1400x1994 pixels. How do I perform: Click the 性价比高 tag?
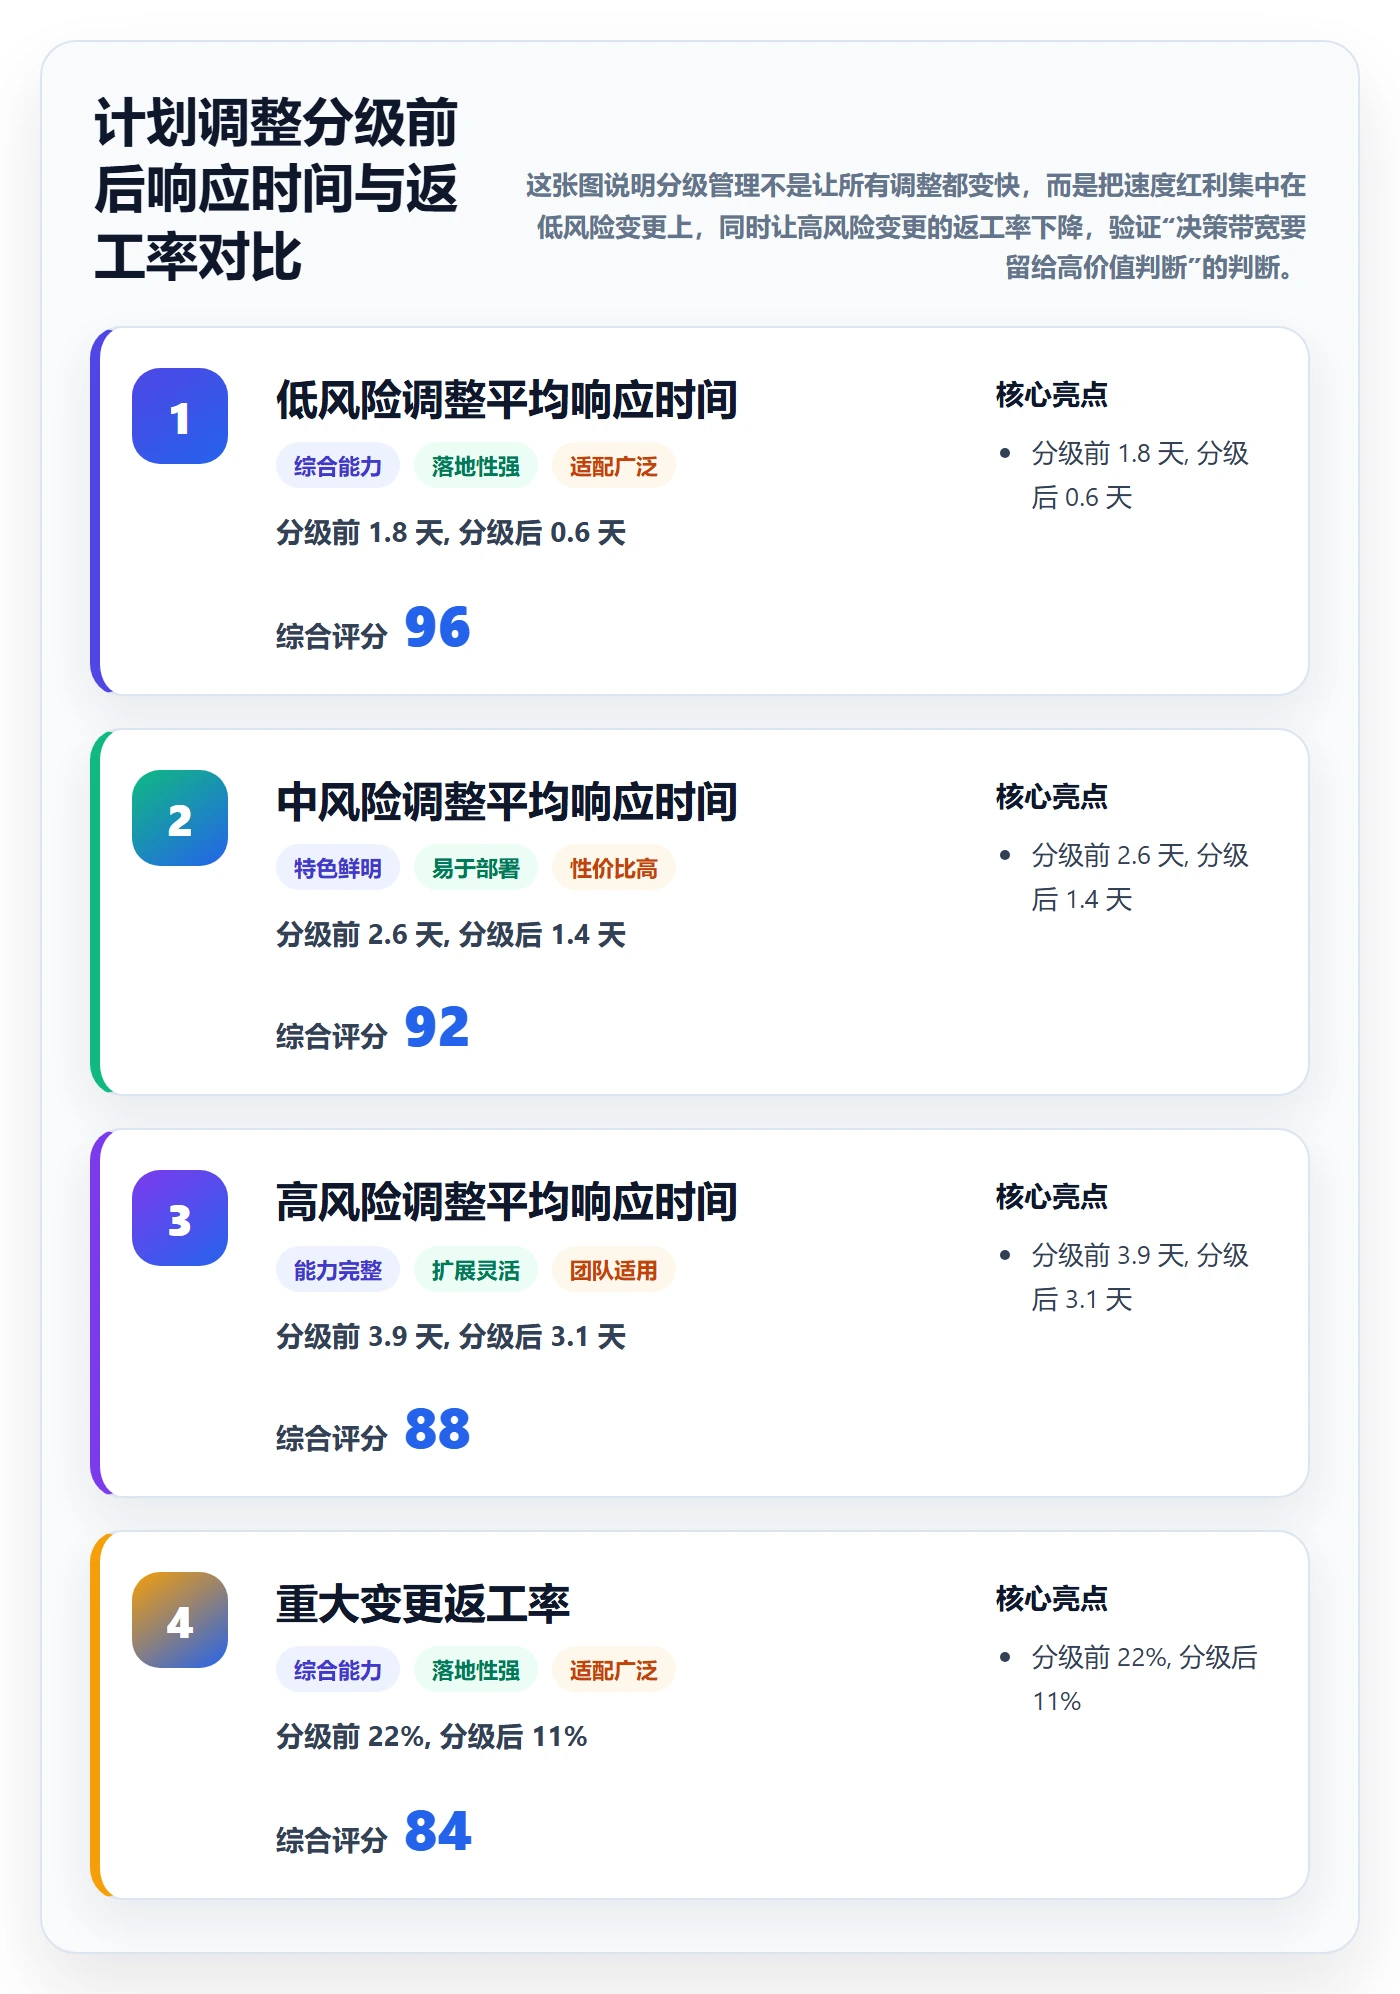[614, 868]
